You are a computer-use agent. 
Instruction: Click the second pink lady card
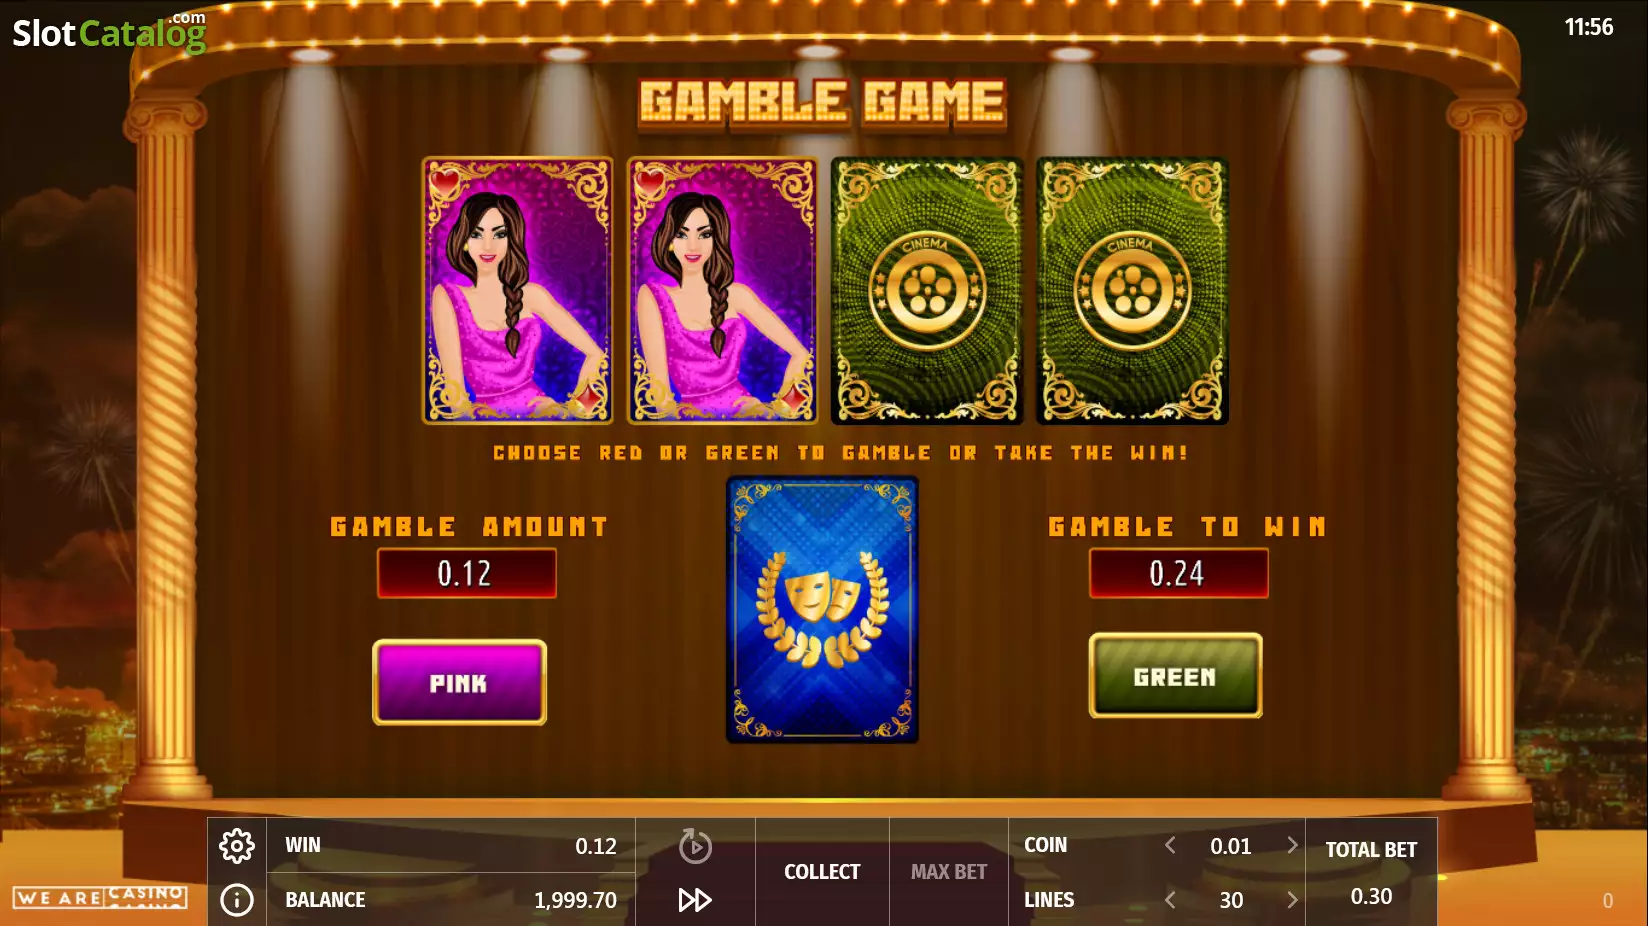[x=722, y=290]
